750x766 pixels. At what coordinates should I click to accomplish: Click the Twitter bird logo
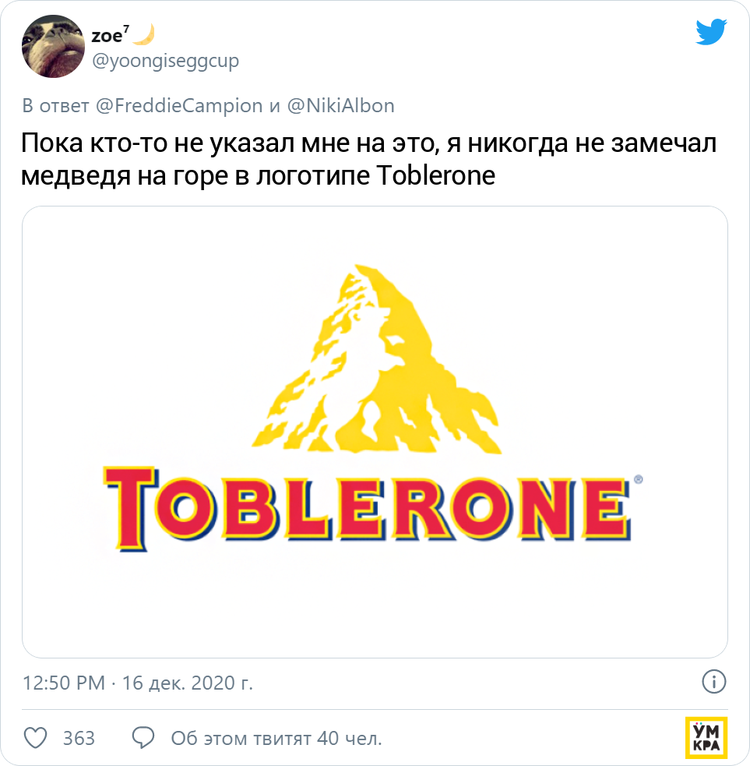coord(711,32)
